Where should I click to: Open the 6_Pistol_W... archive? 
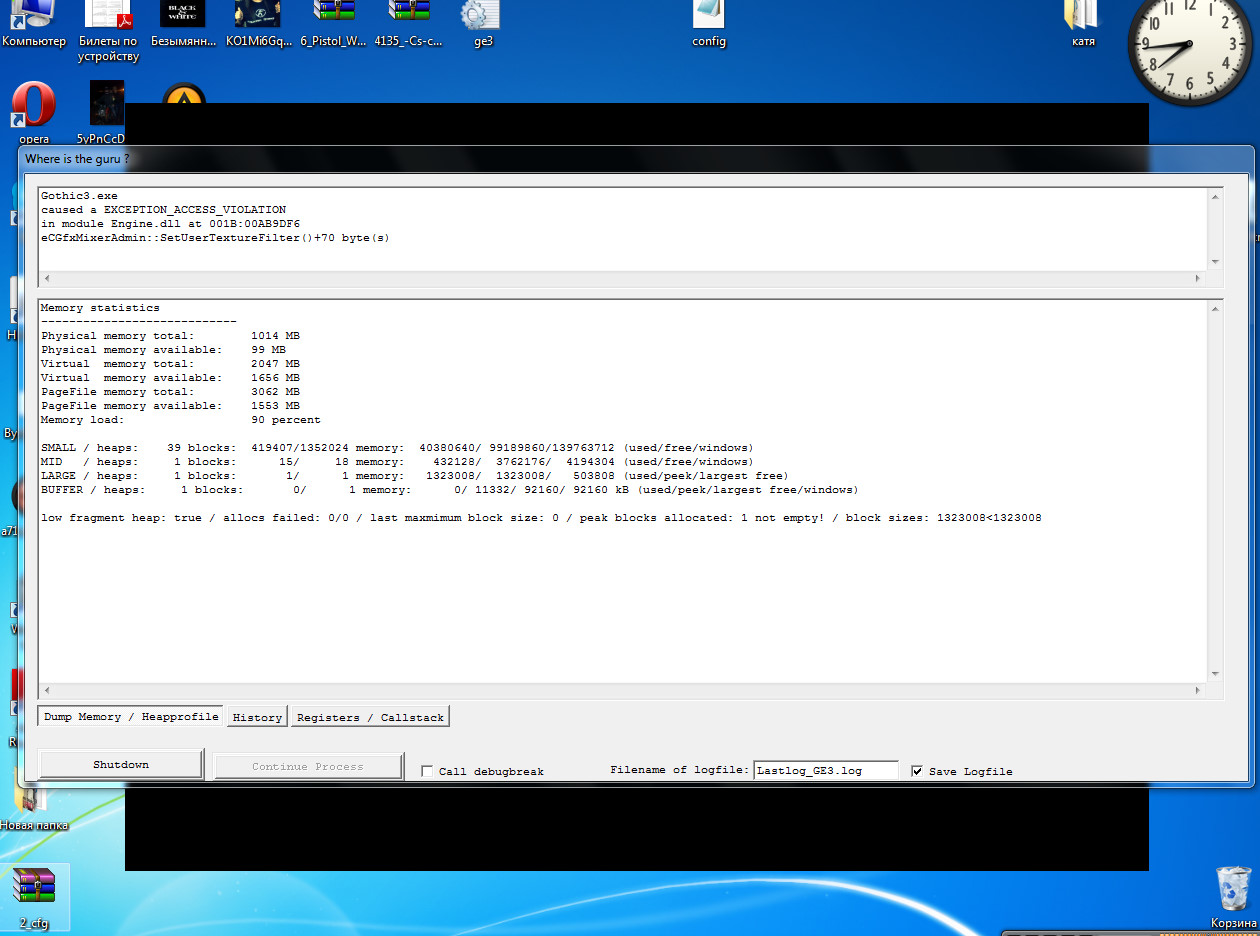coord(333,25)
